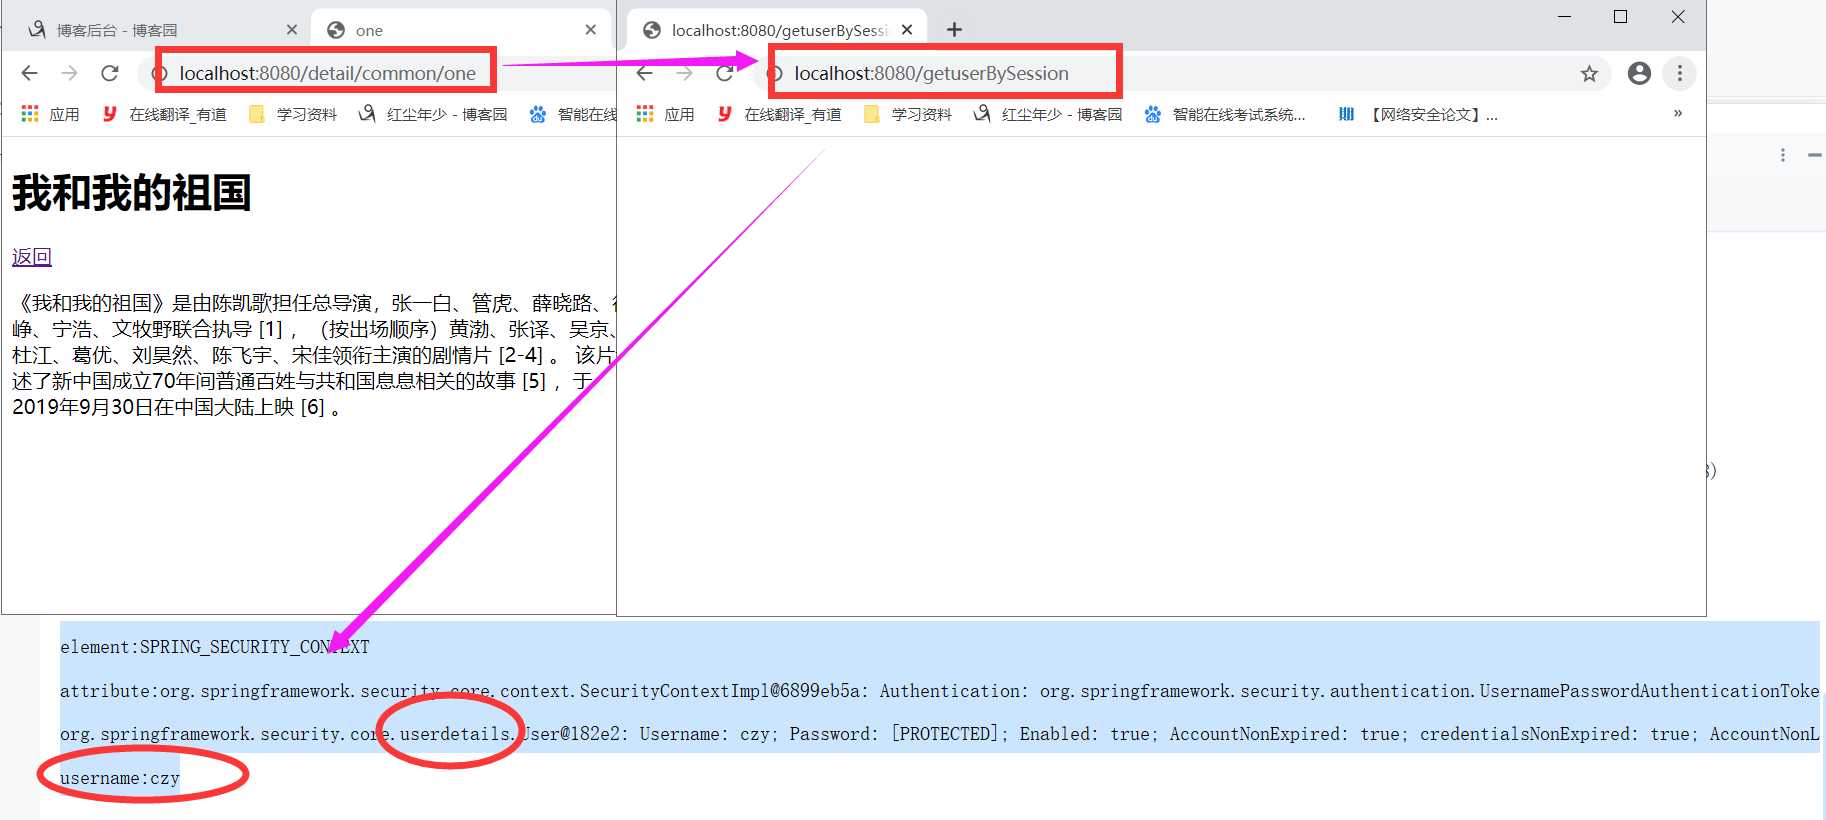This screenshot has width=1826, height=820.
Task: Open the 智能在线考试系统... bookmark
Action: pyautogui.click(x=1225, y=114)
